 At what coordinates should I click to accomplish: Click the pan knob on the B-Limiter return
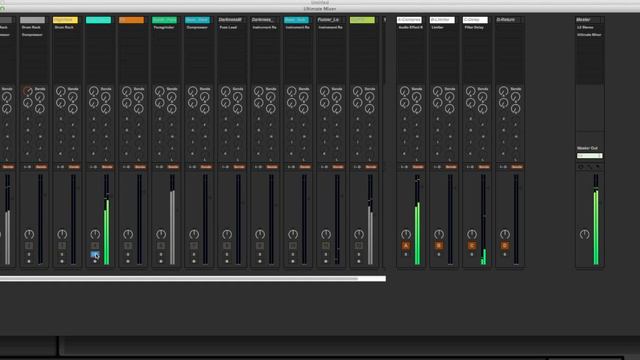(x=439, y=234)
